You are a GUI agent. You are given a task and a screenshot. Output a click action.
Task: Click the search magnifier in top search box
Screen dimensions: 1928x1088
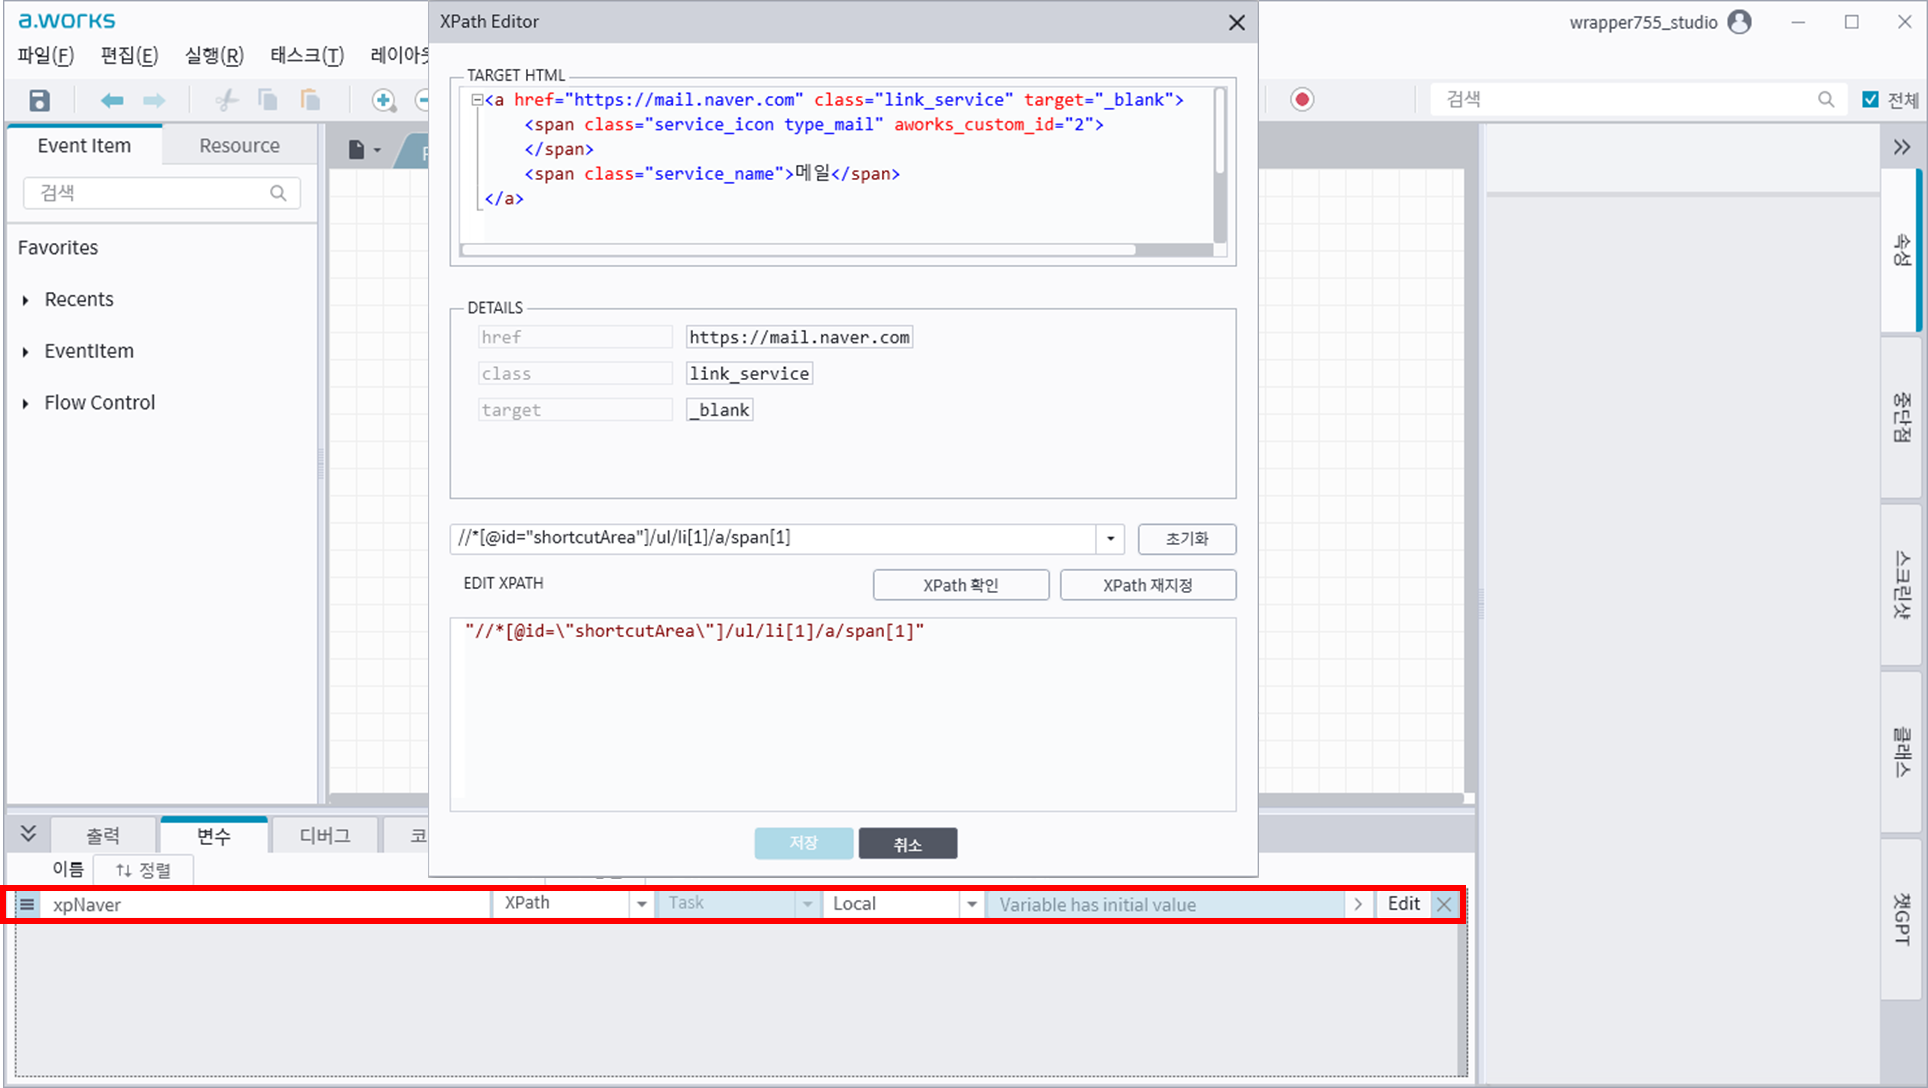pos(1826,99)
